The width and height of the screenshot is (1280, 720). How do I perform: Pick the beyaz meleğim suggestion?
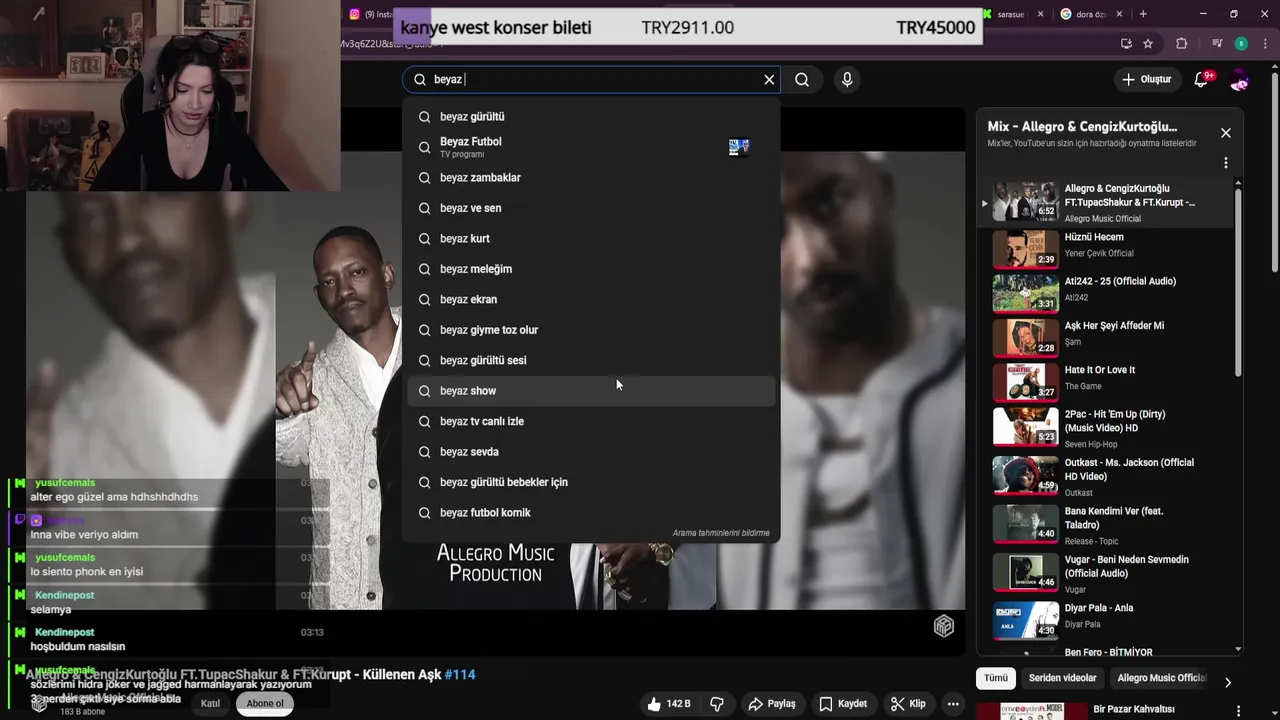click(x=591, y=269)
